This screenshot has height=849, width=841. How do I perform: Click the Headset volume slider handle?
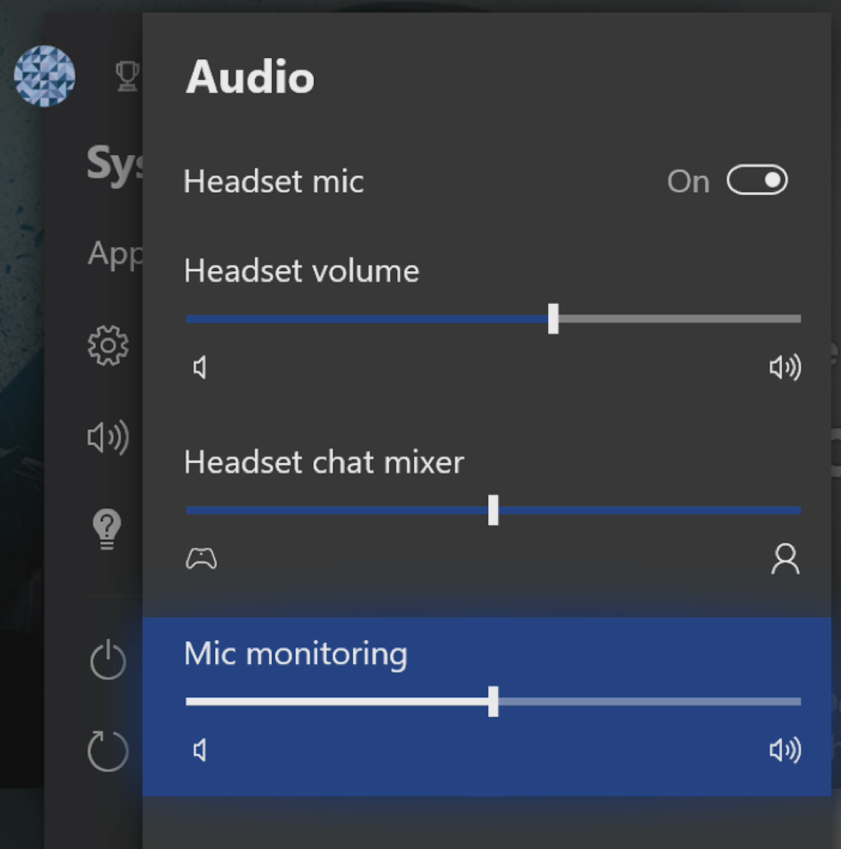[553, 319]
